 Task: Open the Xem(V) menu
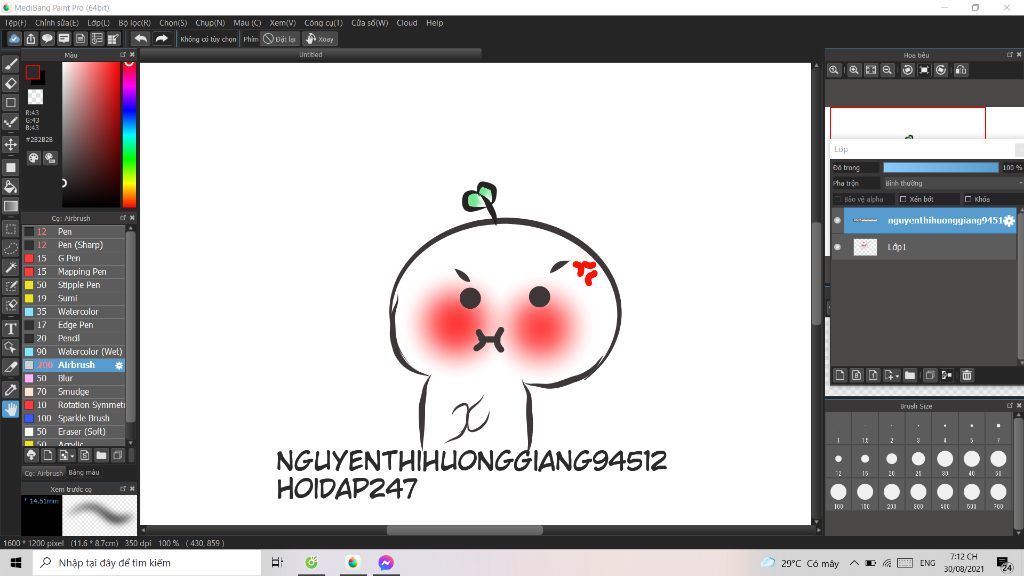(283, 23)
